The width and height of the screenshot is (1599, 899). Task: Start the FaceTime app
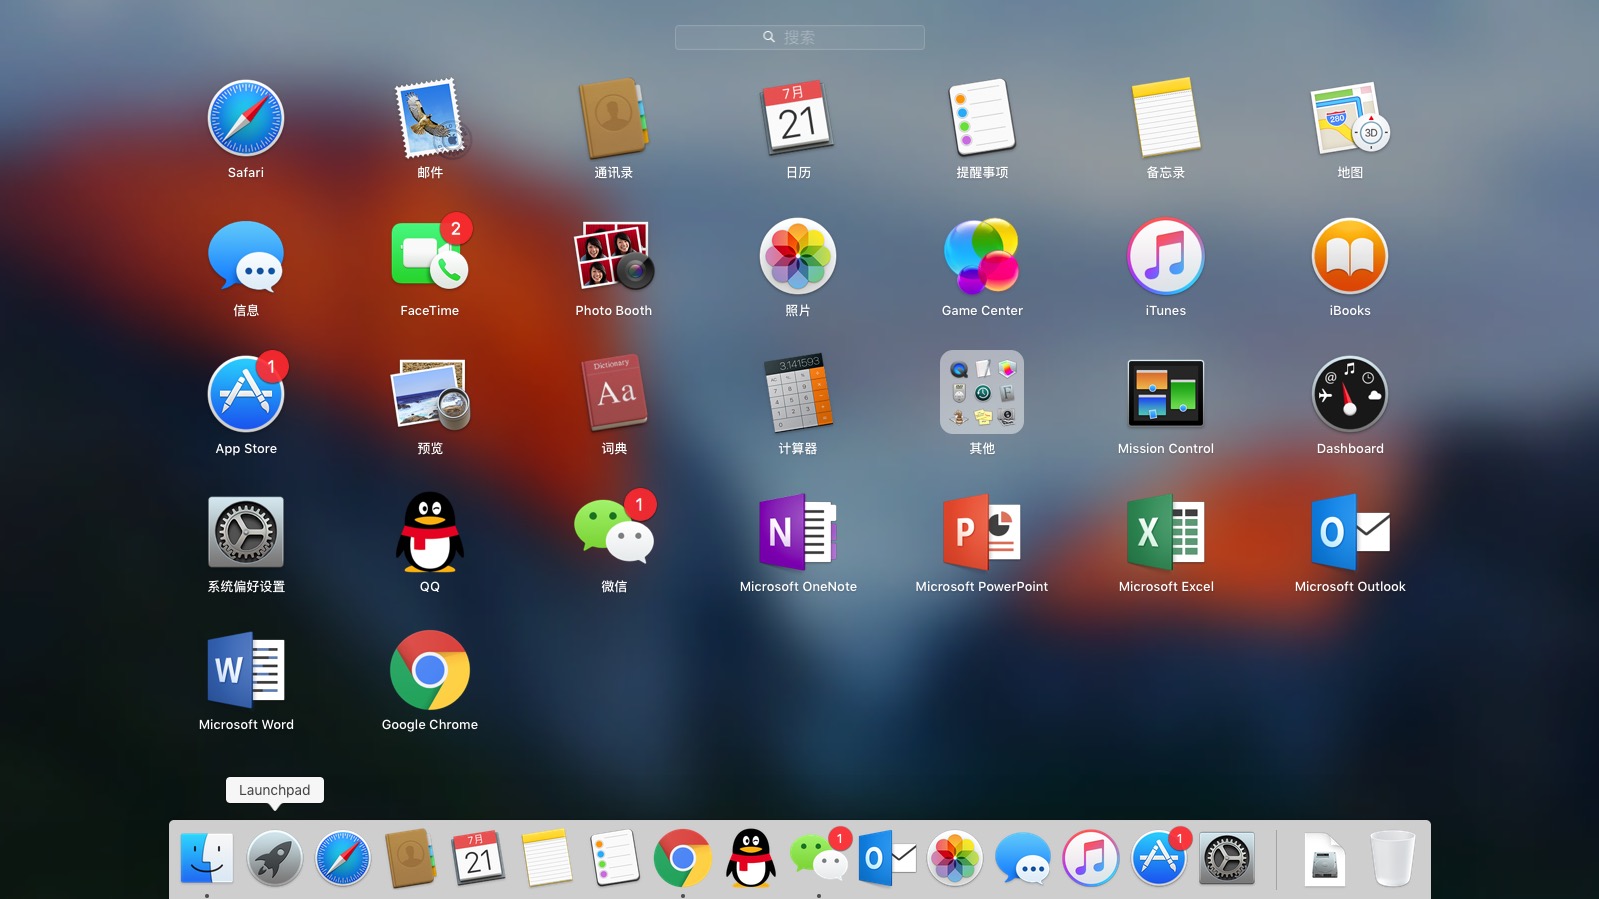pos(430,256)
